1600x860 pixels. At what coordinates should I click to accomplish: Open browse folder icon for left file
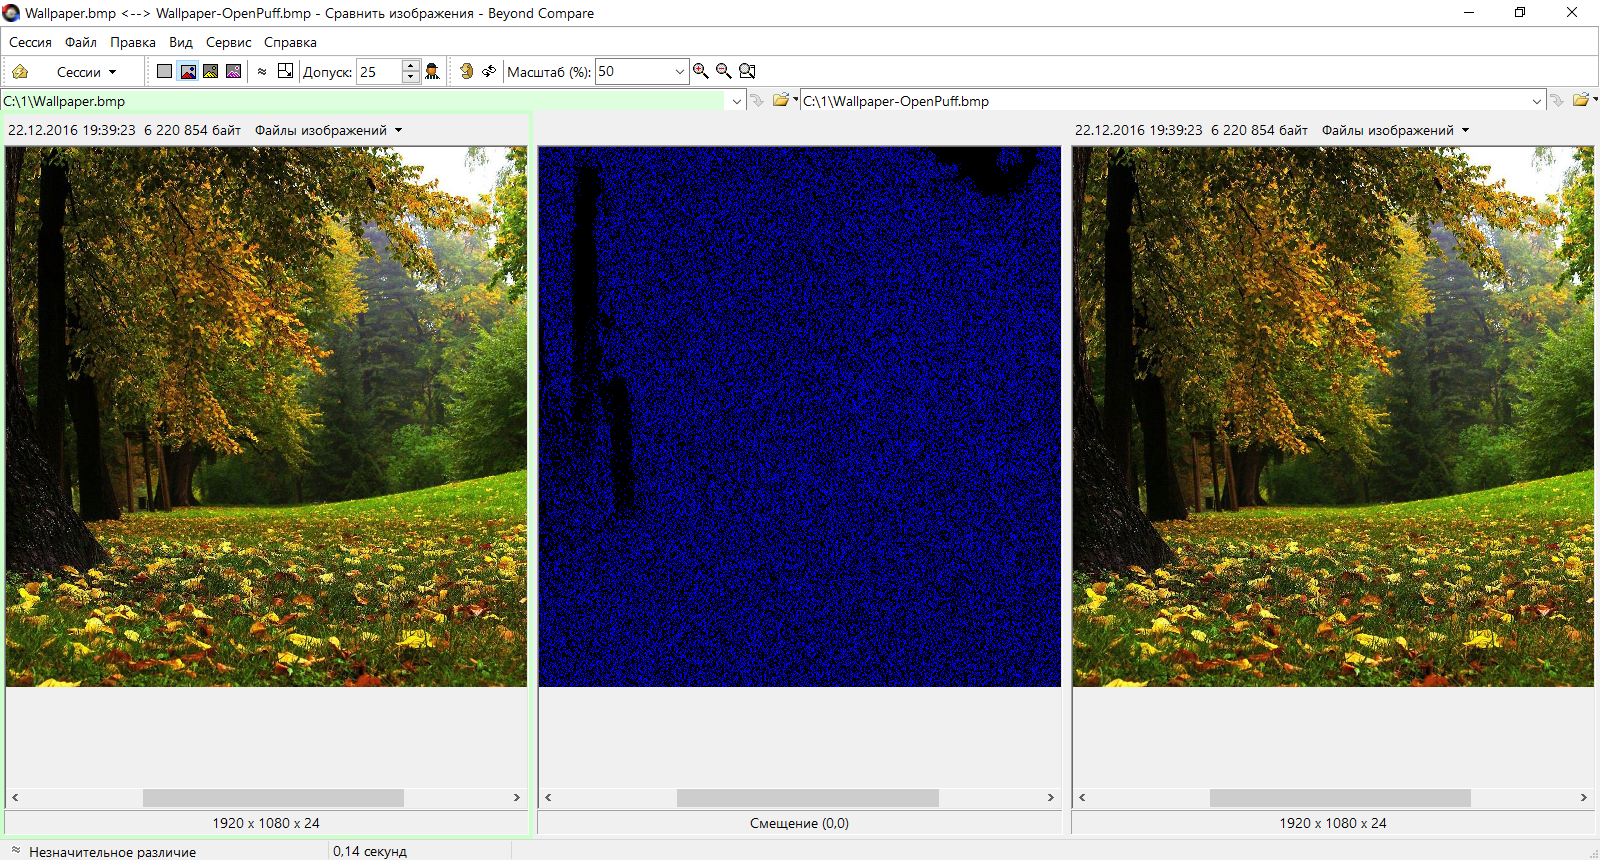[x=781, y=100]
